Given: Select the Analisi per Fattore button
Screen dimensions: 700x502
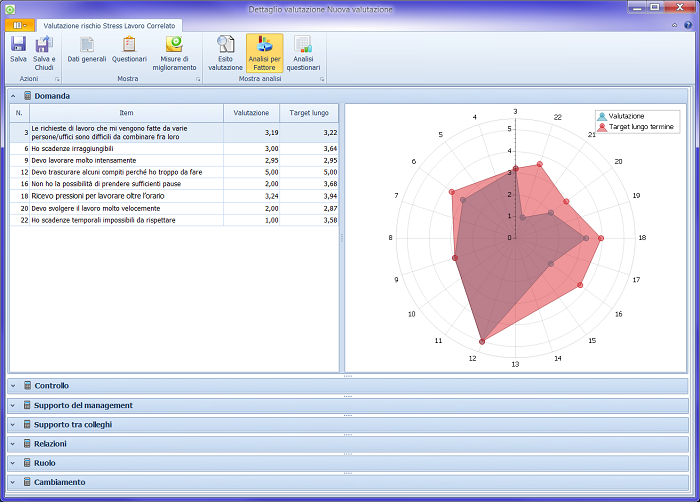Looking at the screenshot, I should [264, 45].
